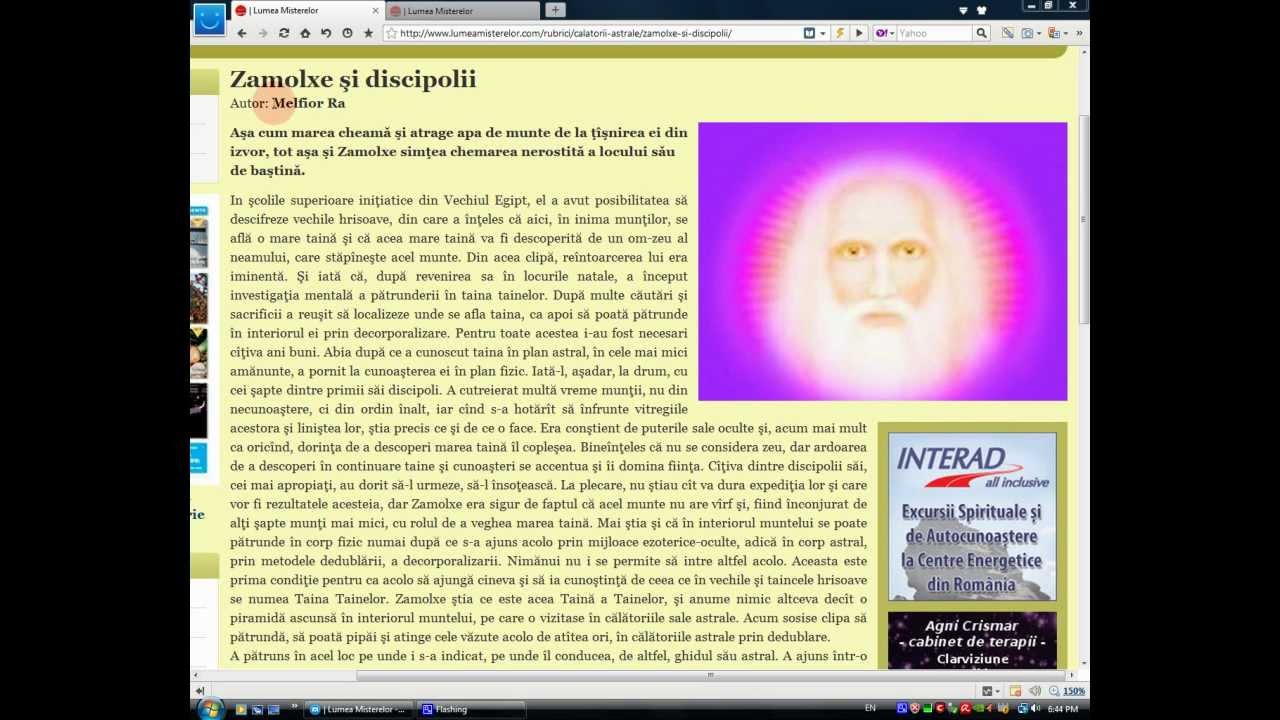Click the 150% zoom level

[x=1074, y=691]
